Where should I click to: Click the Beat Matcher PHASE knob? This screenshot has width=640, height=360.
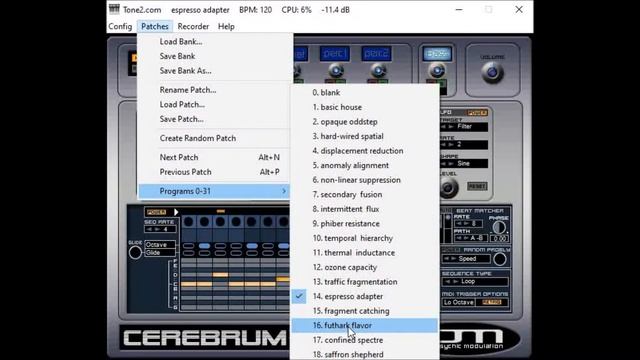499,227
